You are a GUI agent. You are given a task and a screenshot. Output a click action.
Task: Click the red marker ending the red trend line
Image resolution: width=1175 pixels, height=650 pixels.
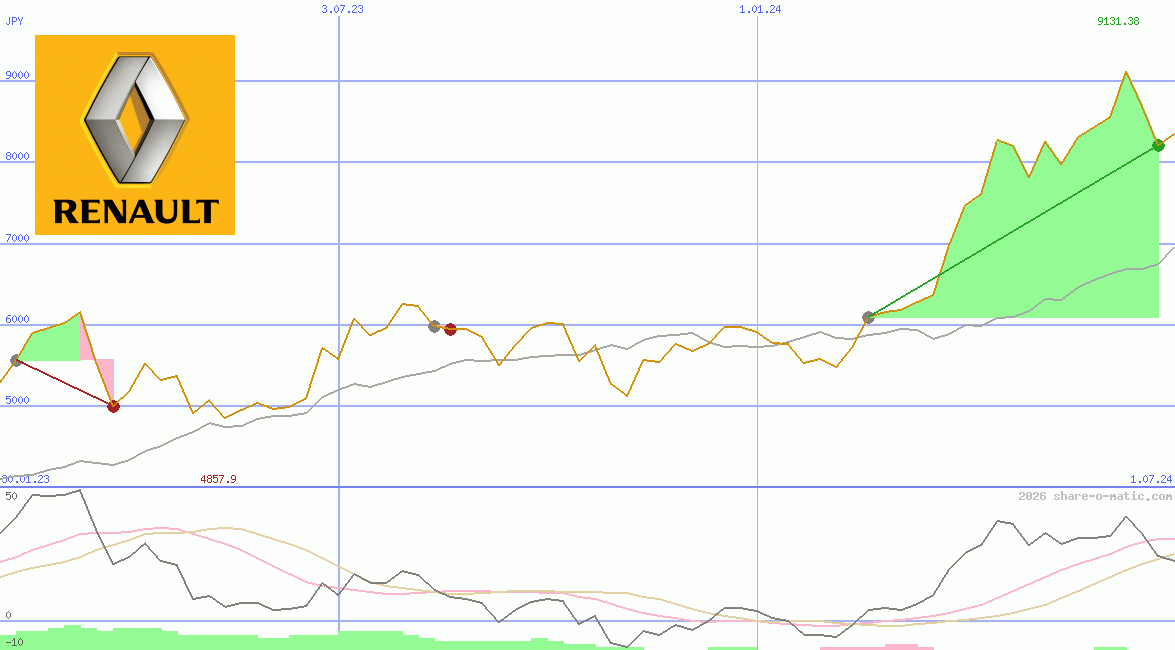click(113, 406)
